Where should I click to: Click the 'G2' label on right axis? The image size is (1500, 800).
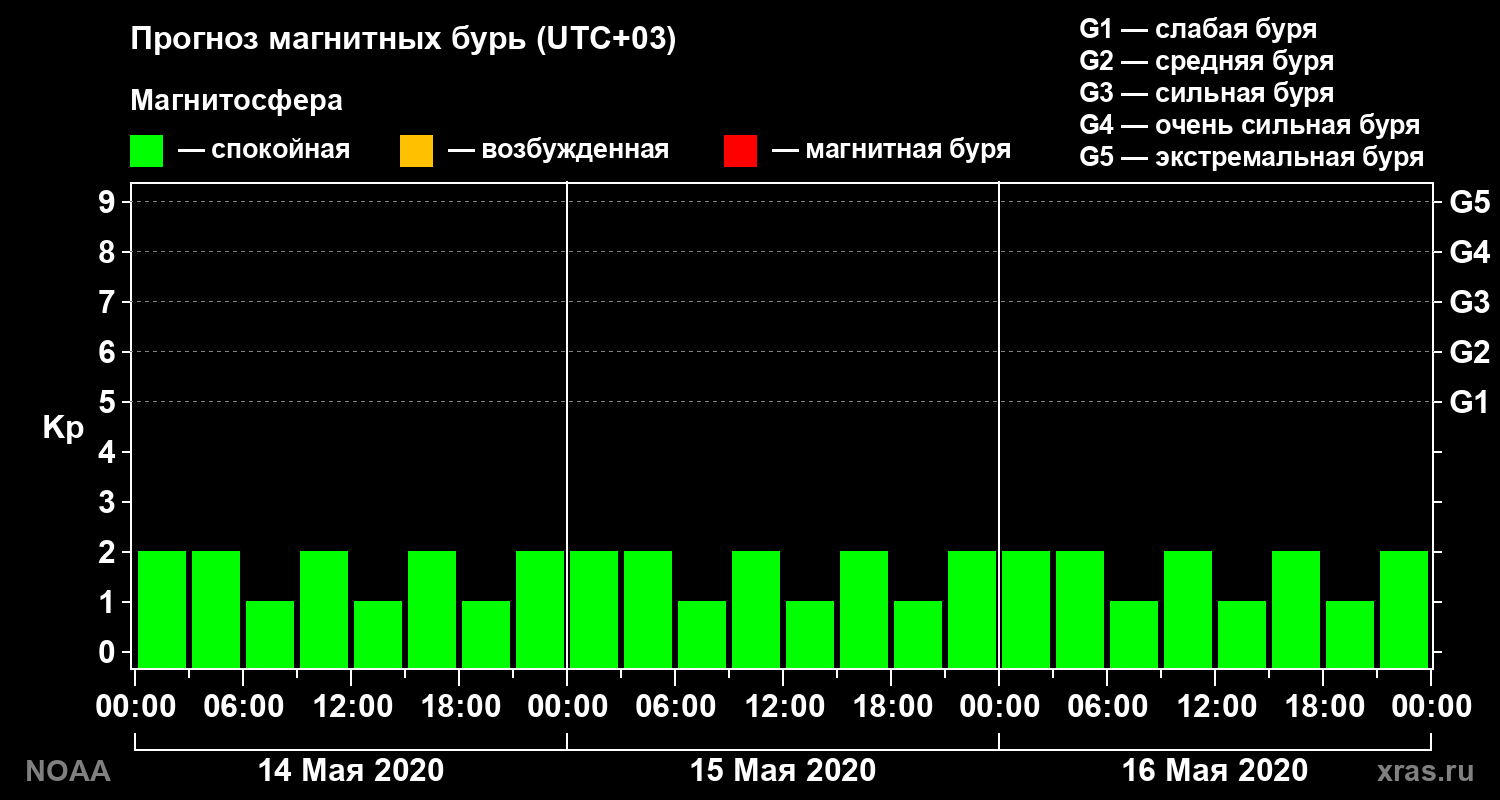pos(1469,352)
